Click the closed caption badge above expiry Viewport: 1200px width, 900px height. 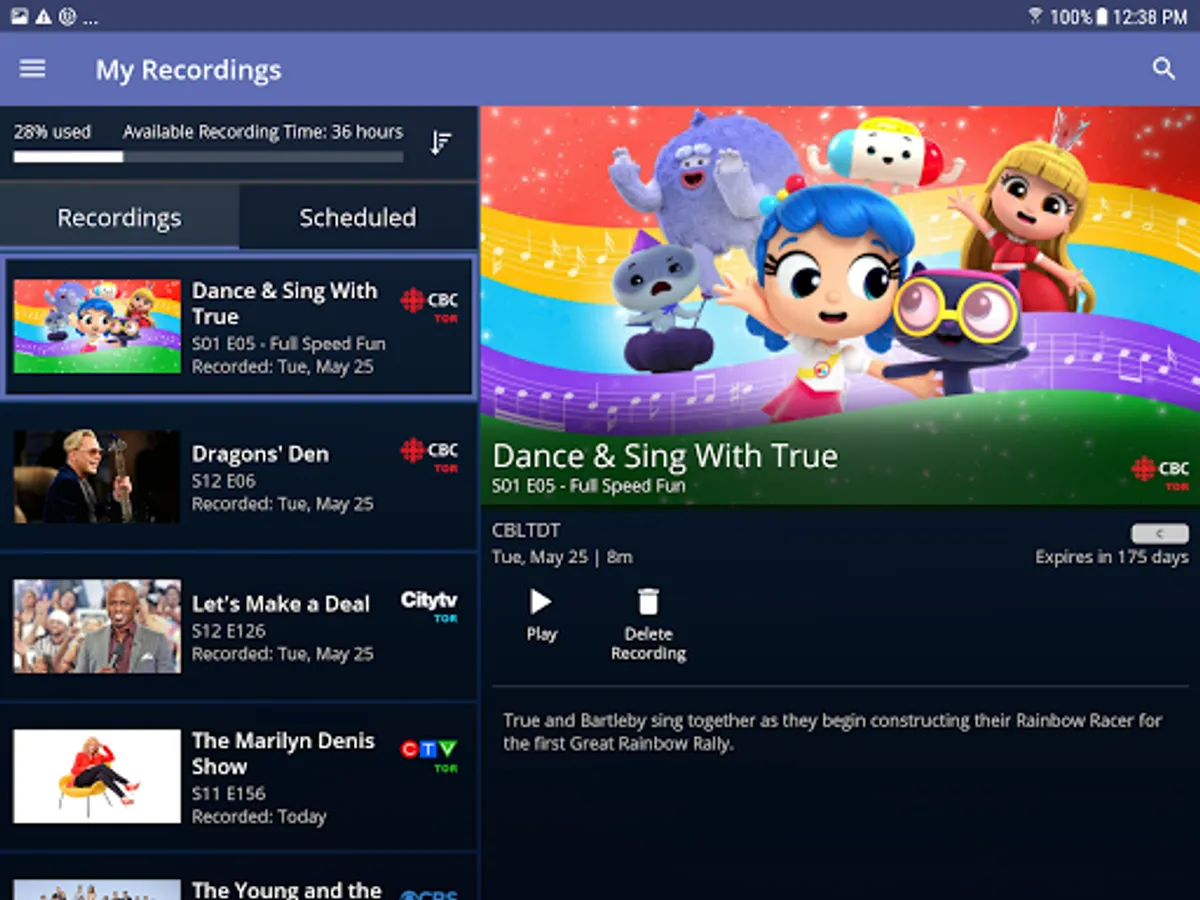tap(1160, 533)
